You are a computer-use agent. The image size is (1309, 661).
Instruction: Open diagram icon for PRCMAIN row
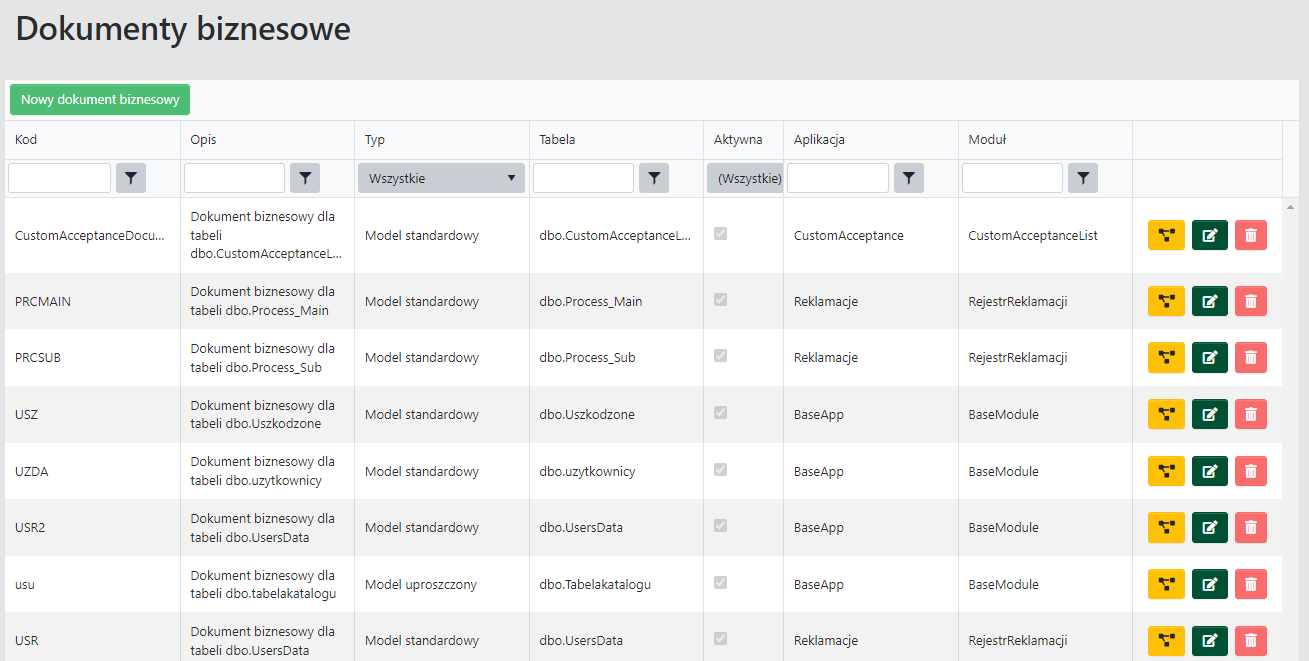tap(1166, 301)
